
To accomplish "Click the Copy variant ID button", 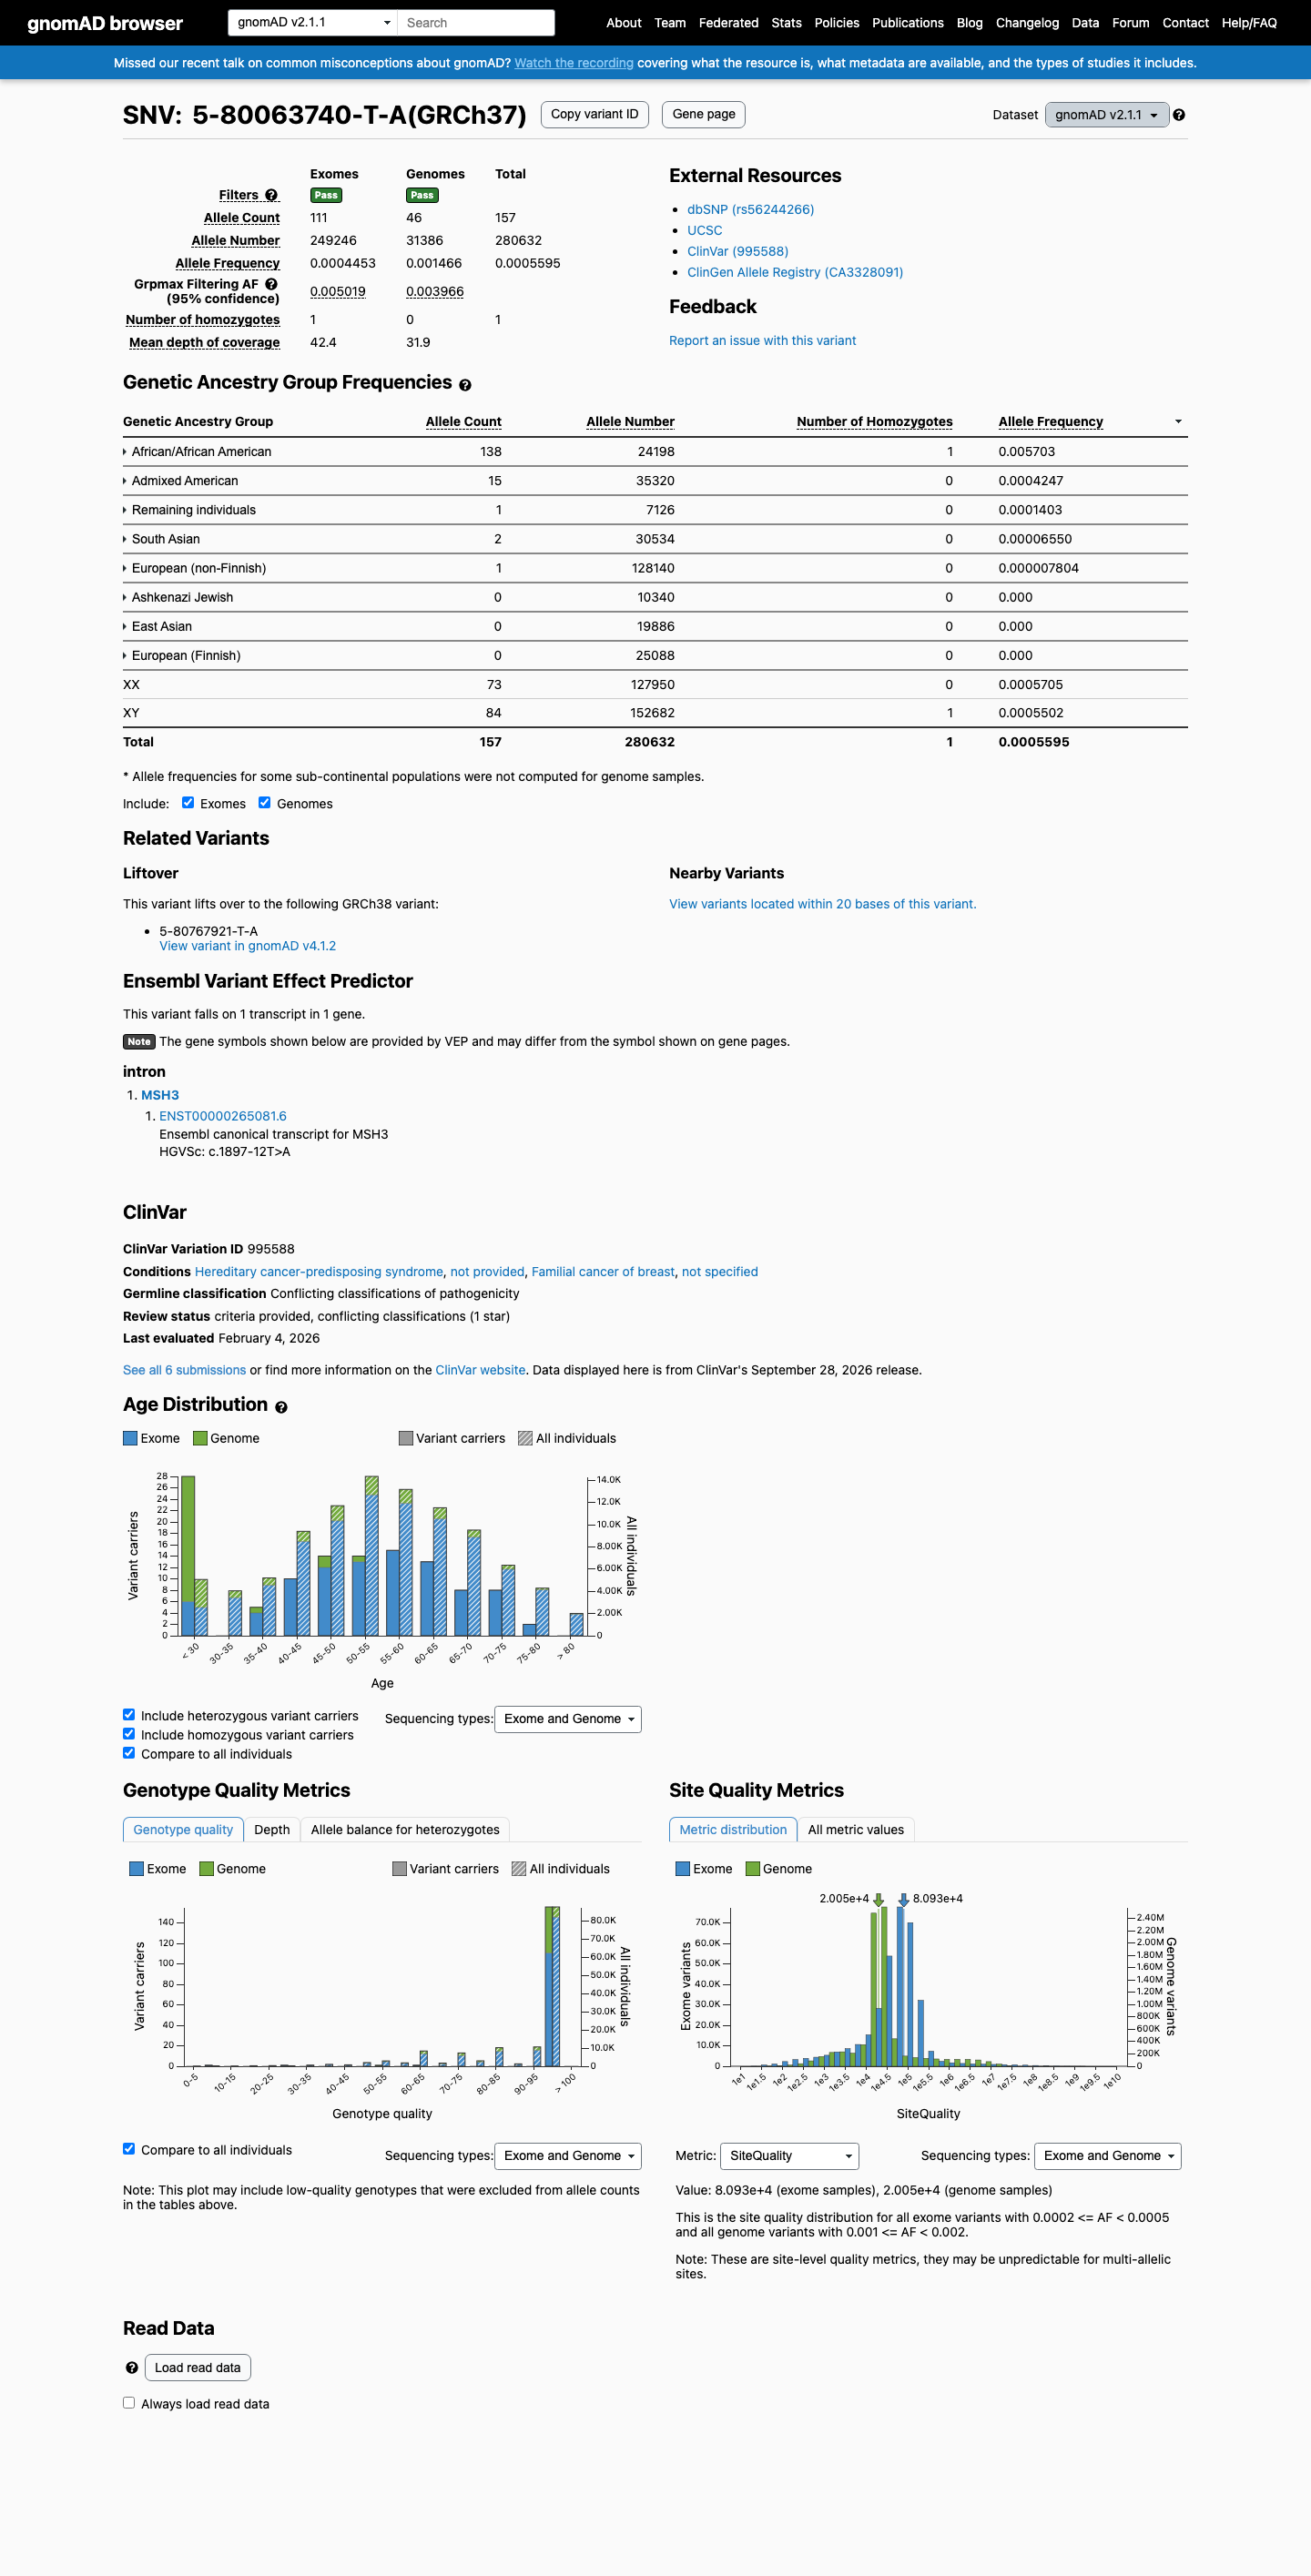I will tap(595, 114).
